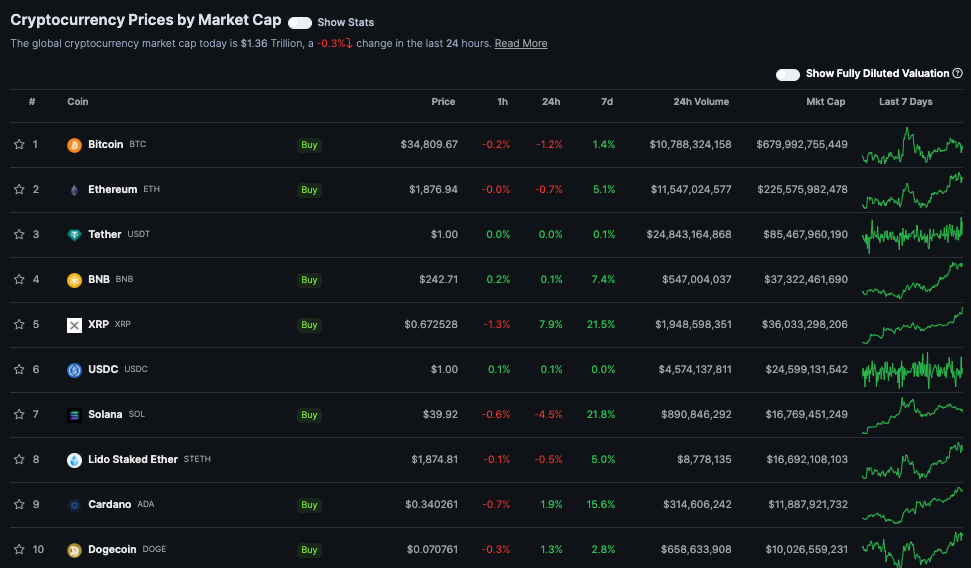Sort by the Coin column header
Screen dimensions: 971x568
(78, 102)
